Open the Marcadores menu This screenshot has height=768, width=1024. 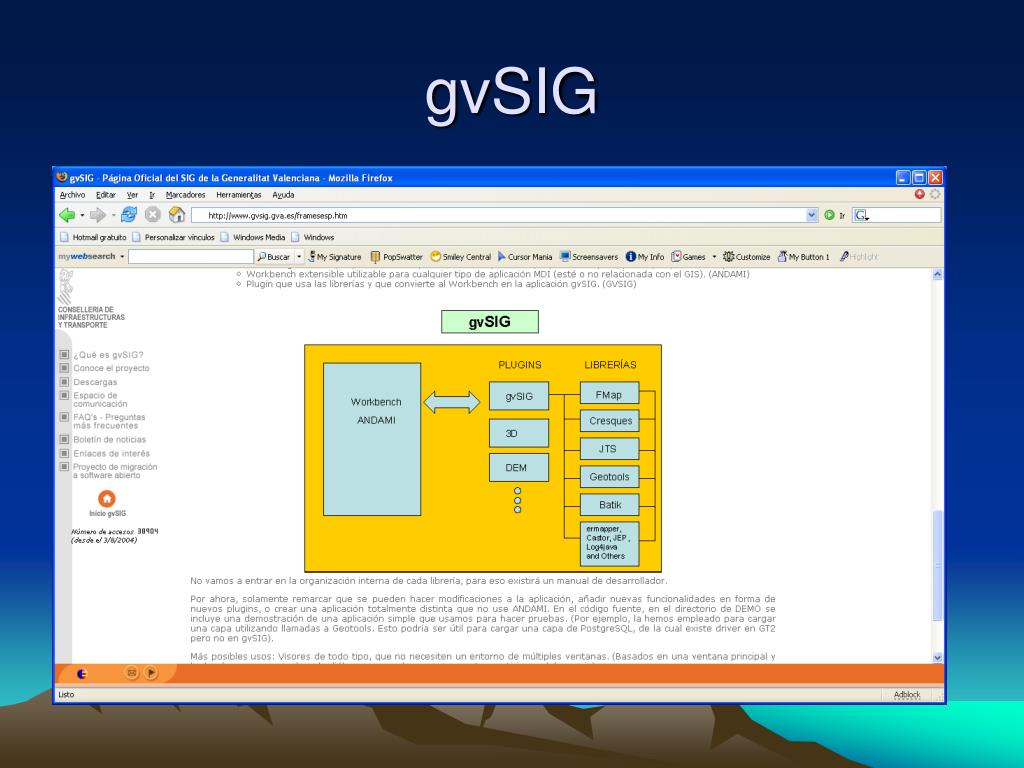coord(185,195)
